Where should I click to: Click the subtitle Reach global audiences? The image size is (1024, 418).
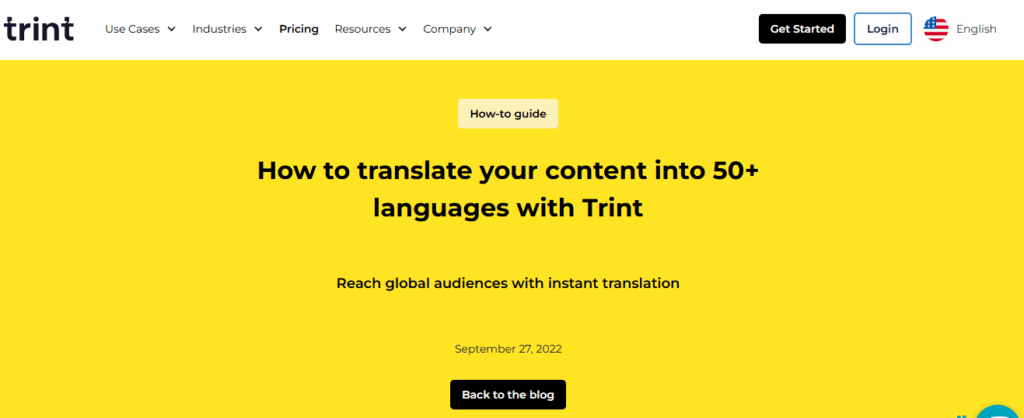tap(508, 283)
